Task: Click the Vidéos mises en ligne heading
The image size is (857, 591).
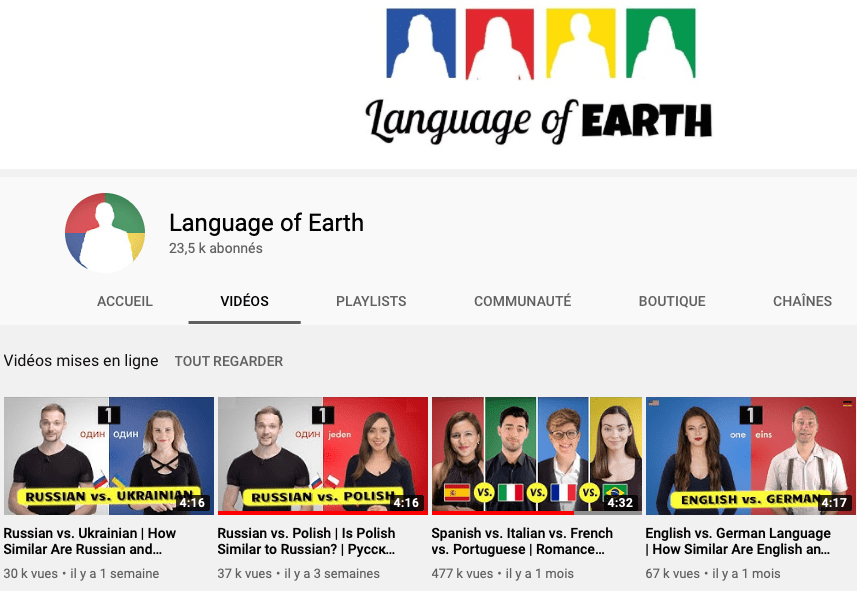Action: coord(81,361)
